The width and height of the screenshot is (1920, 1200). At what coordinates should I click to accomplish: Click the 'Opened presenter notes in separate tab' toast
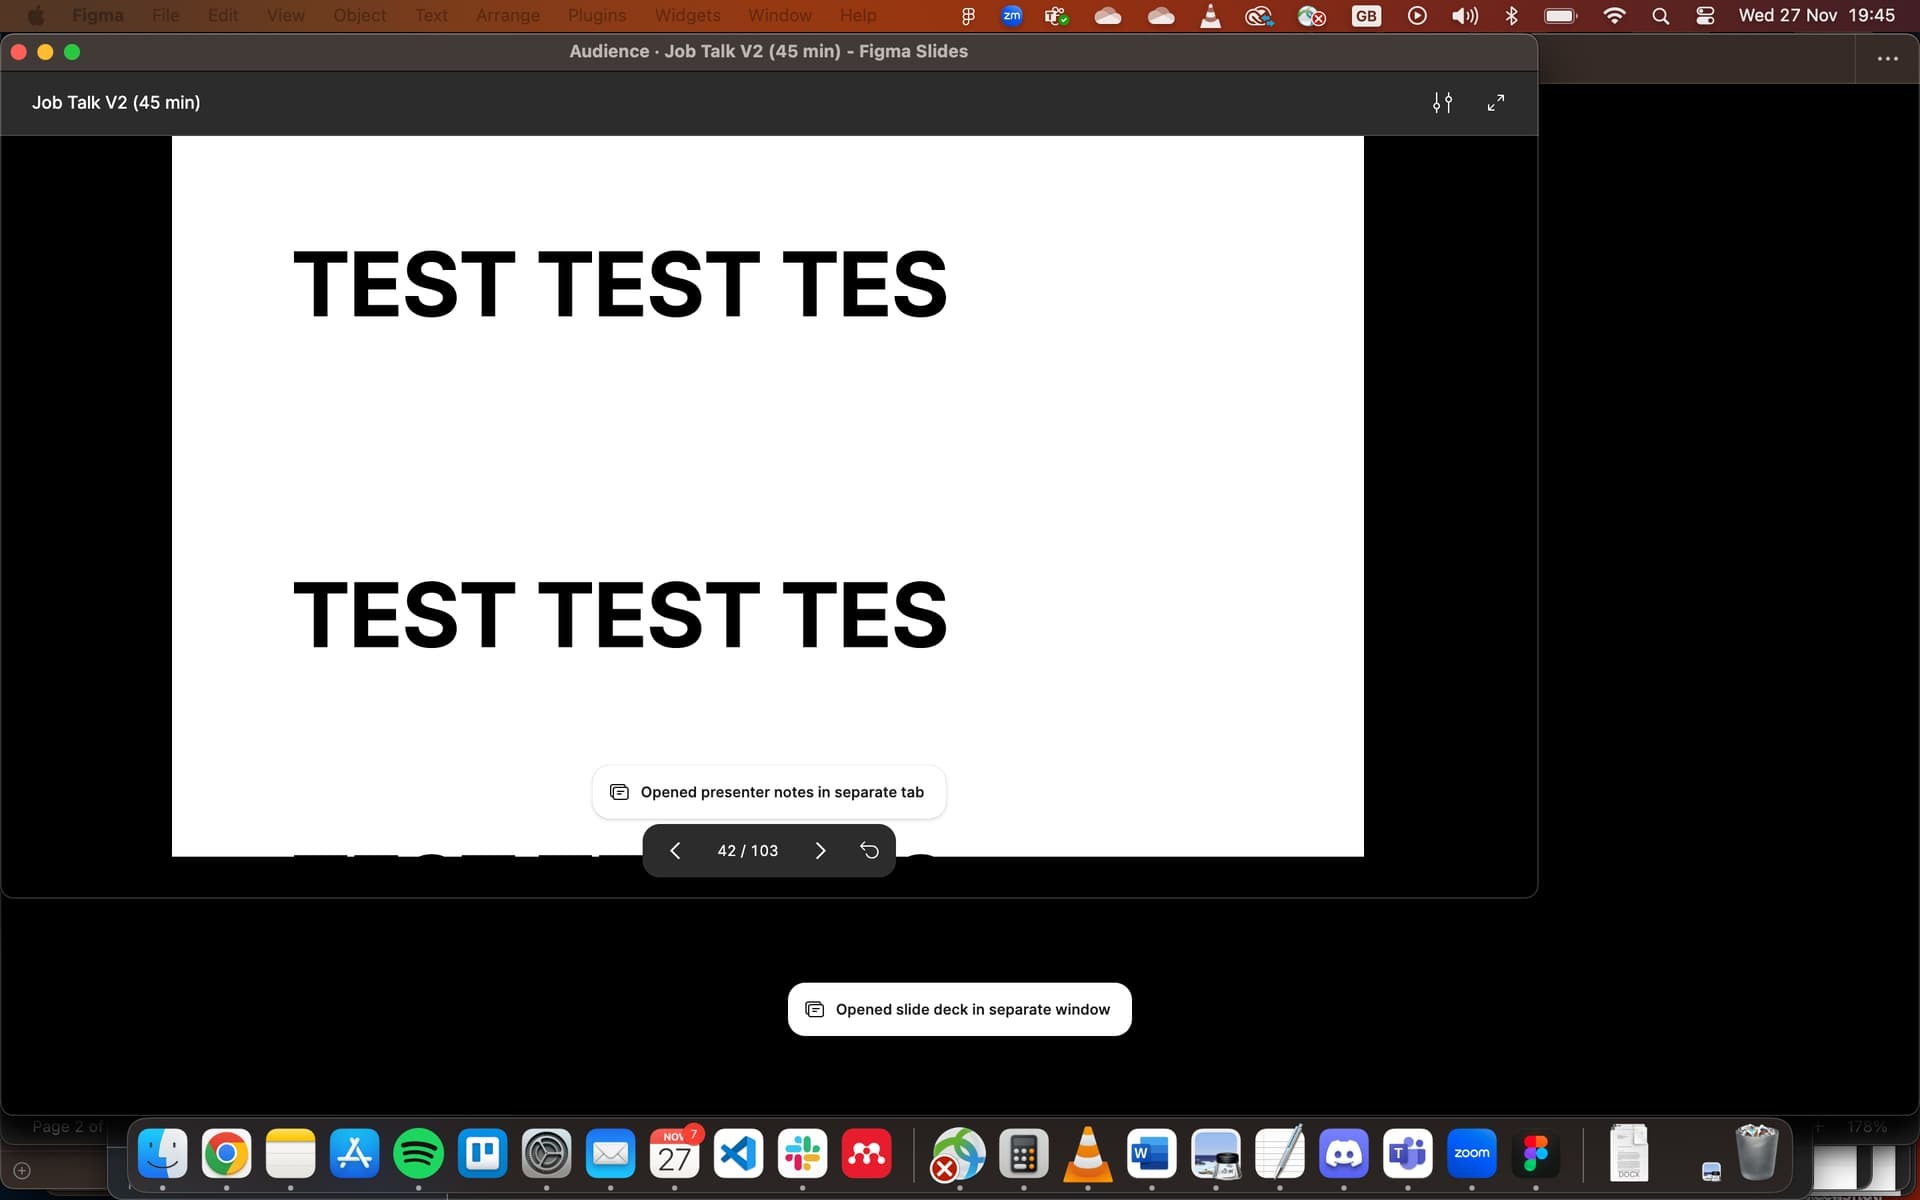pos(769,792)
